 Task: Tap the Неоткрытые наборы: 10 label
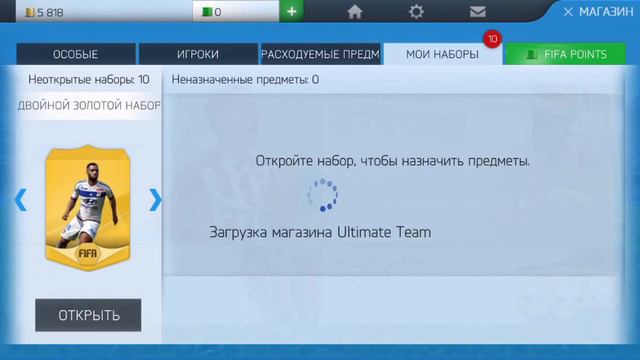(89, 80)
